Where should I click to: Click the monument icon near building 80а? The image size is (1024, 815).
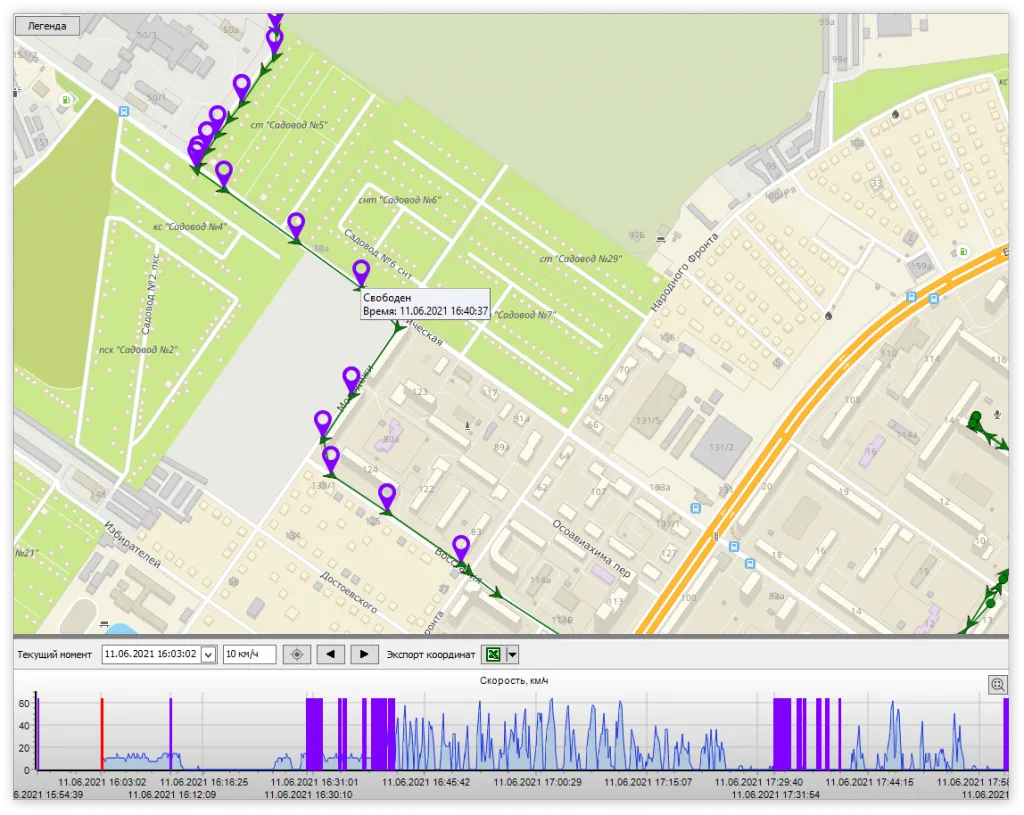pyautogui.click(x=467, y=426)
